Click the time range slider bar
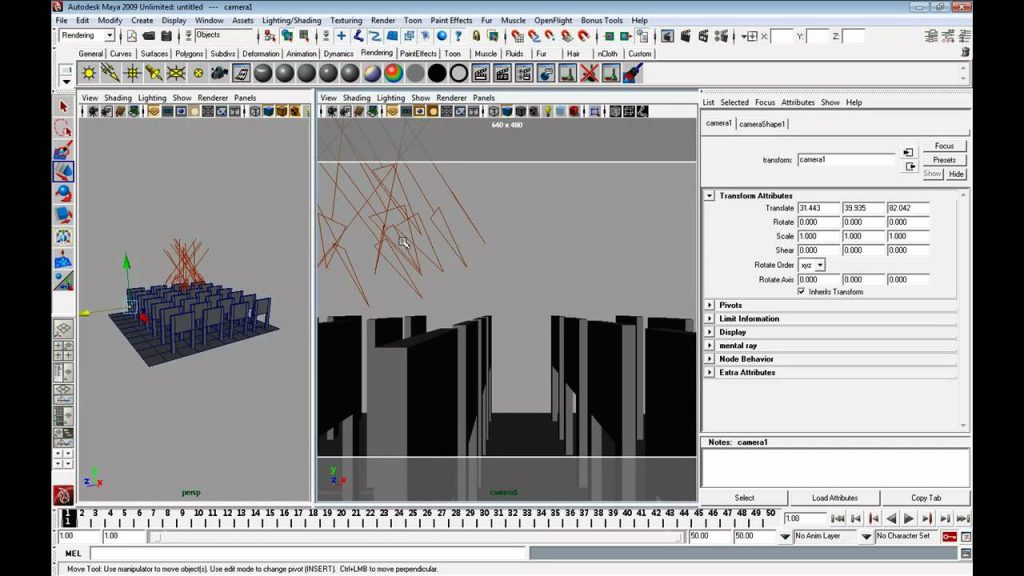This screenshot has width=1024, height=576. (415, 537)
